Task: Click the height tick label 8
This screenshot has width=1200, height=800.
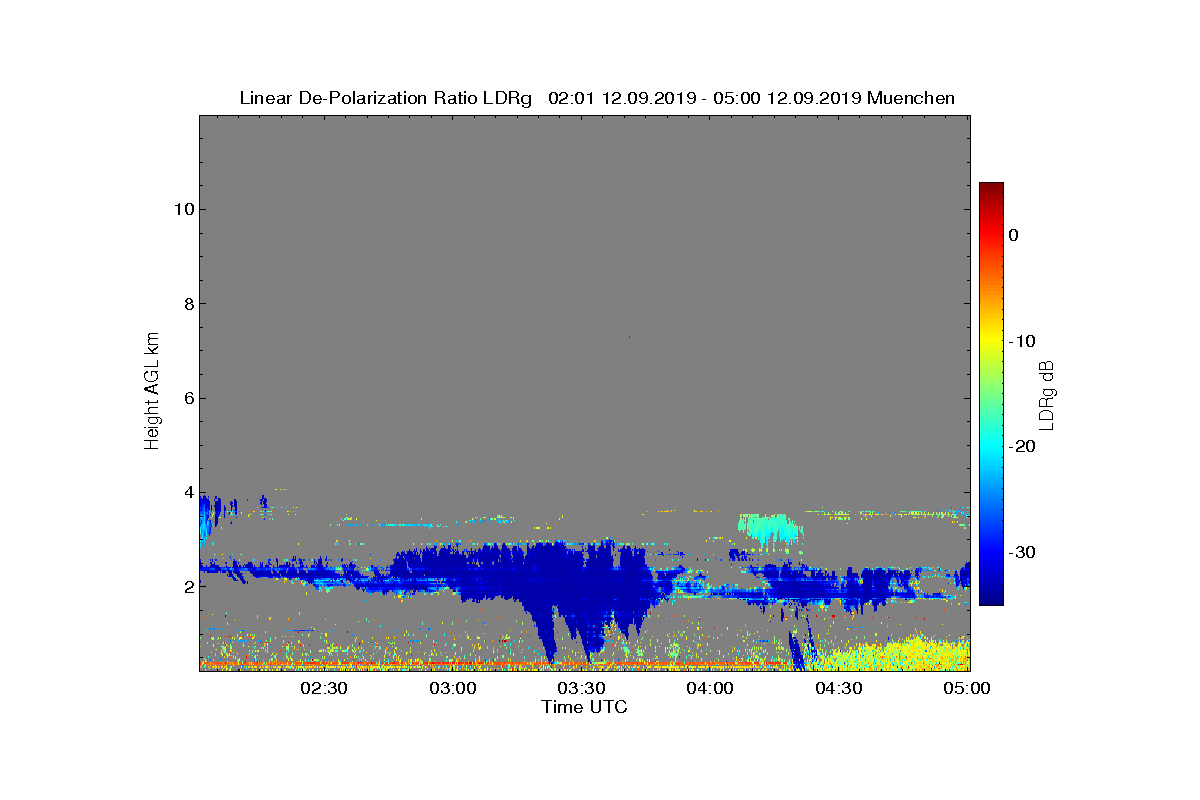Action: (187, 304)
